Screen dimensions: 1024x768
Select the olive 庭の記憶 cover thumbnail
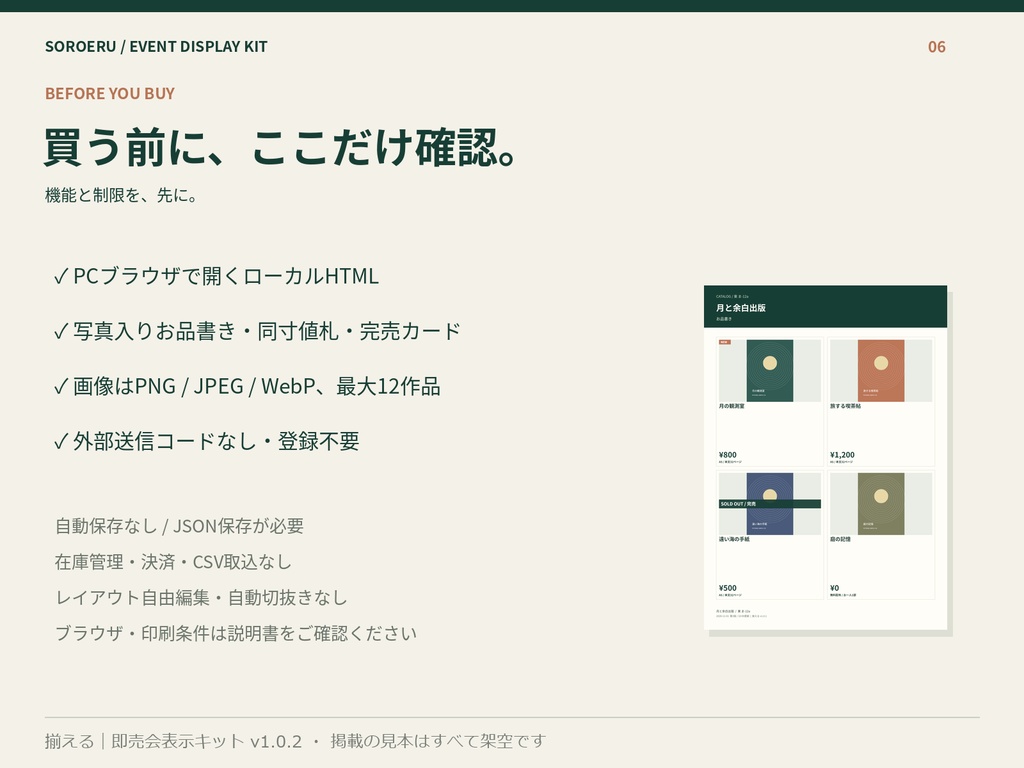881,504
